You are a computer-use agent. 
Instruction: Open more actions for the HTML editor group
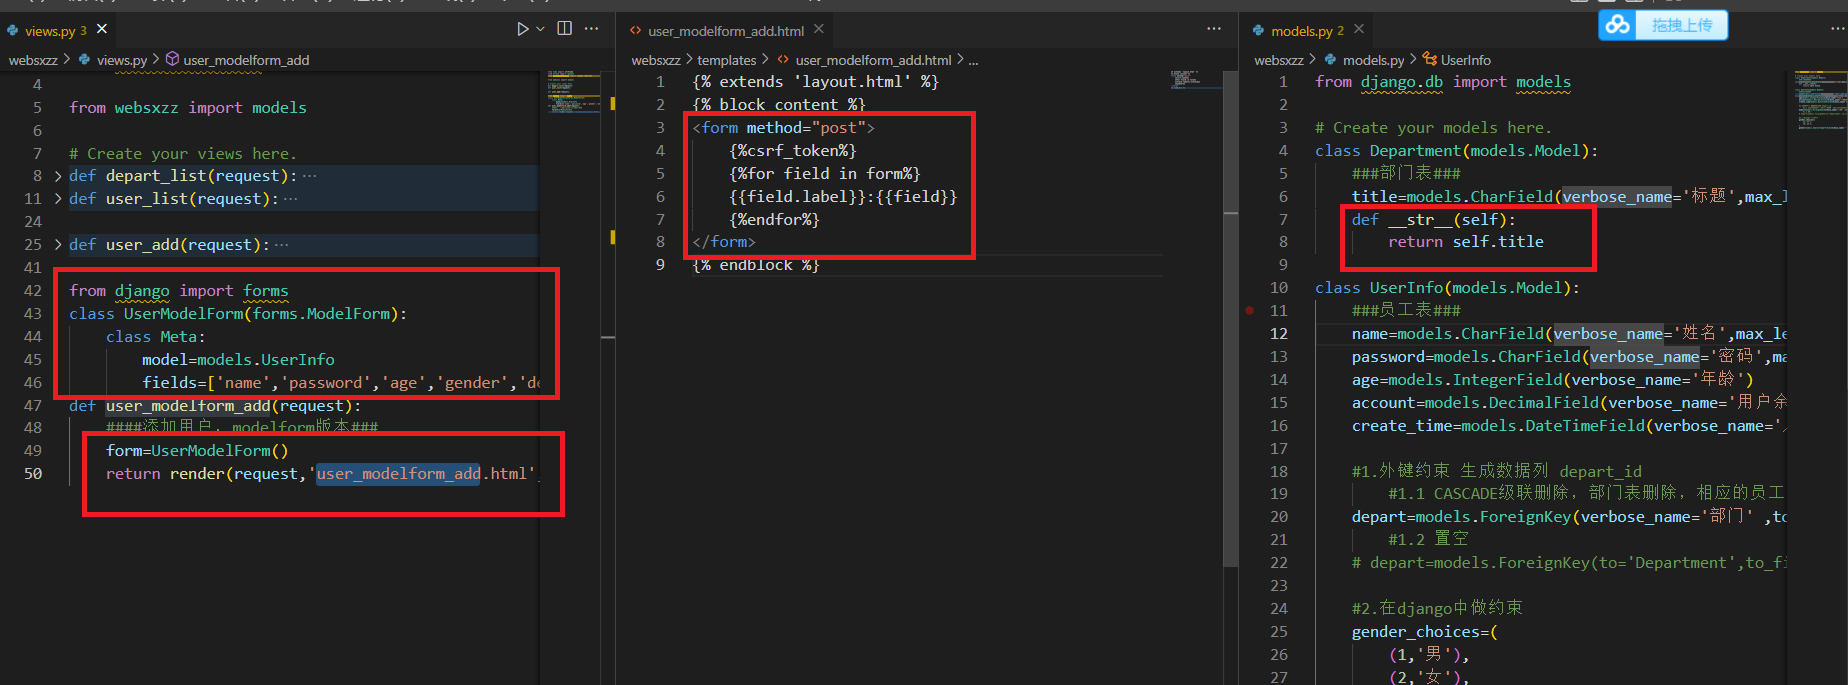point(1214,29)
